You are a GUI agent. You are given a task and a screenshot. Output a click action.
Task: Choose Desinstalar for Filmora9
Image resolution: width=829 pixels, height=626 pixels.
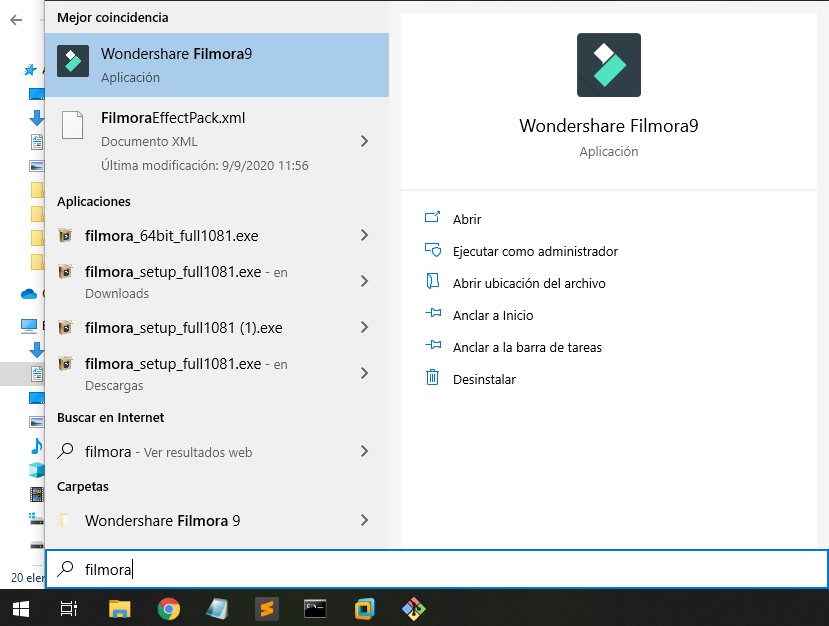tap(484, 380)
